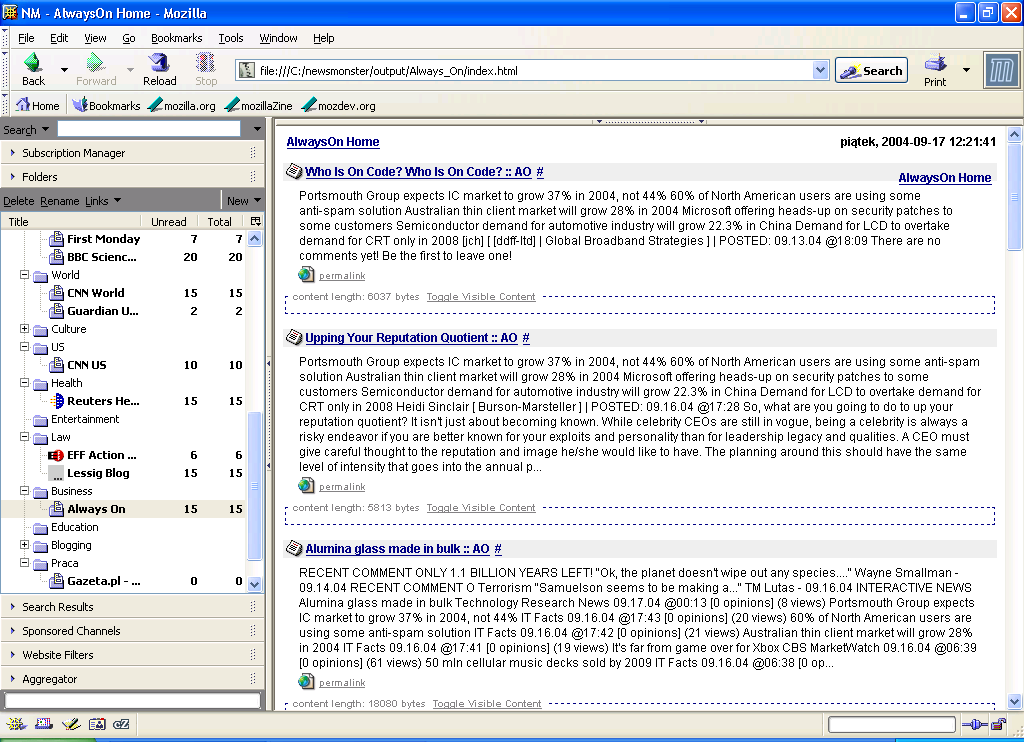Expand the Blogging folder
The height and width of the screenshot is (742, 1024).
coord(24,545)
